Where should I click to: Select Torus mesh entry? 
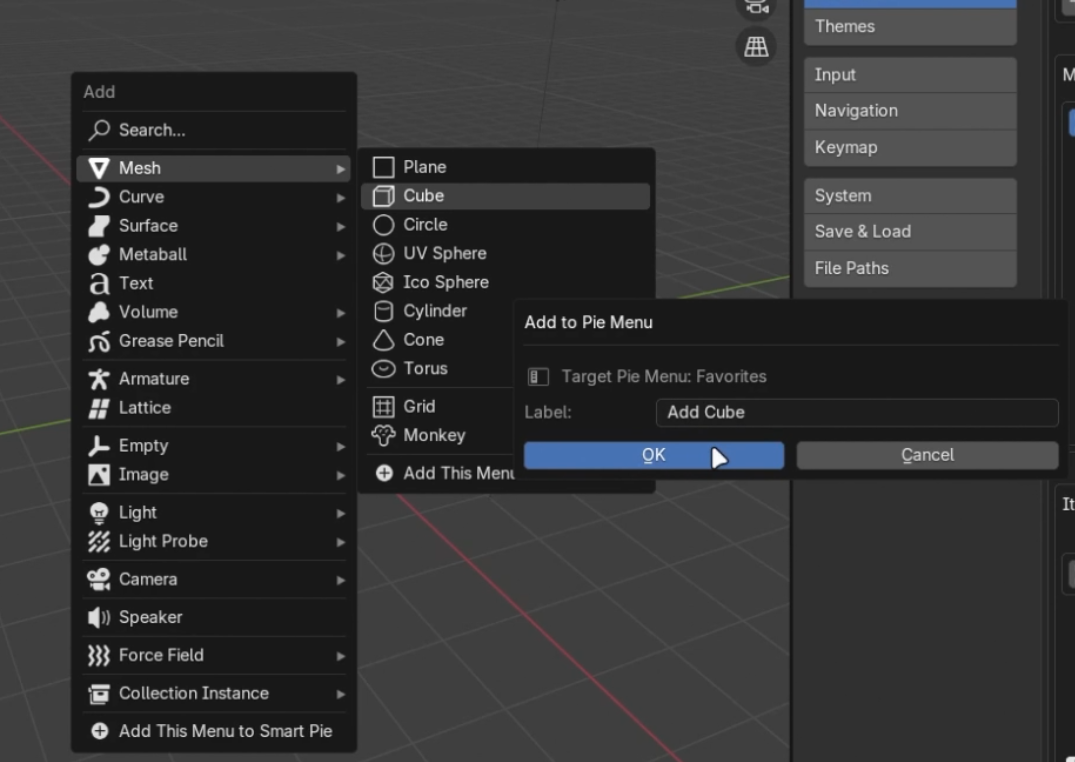pos(437,369)
